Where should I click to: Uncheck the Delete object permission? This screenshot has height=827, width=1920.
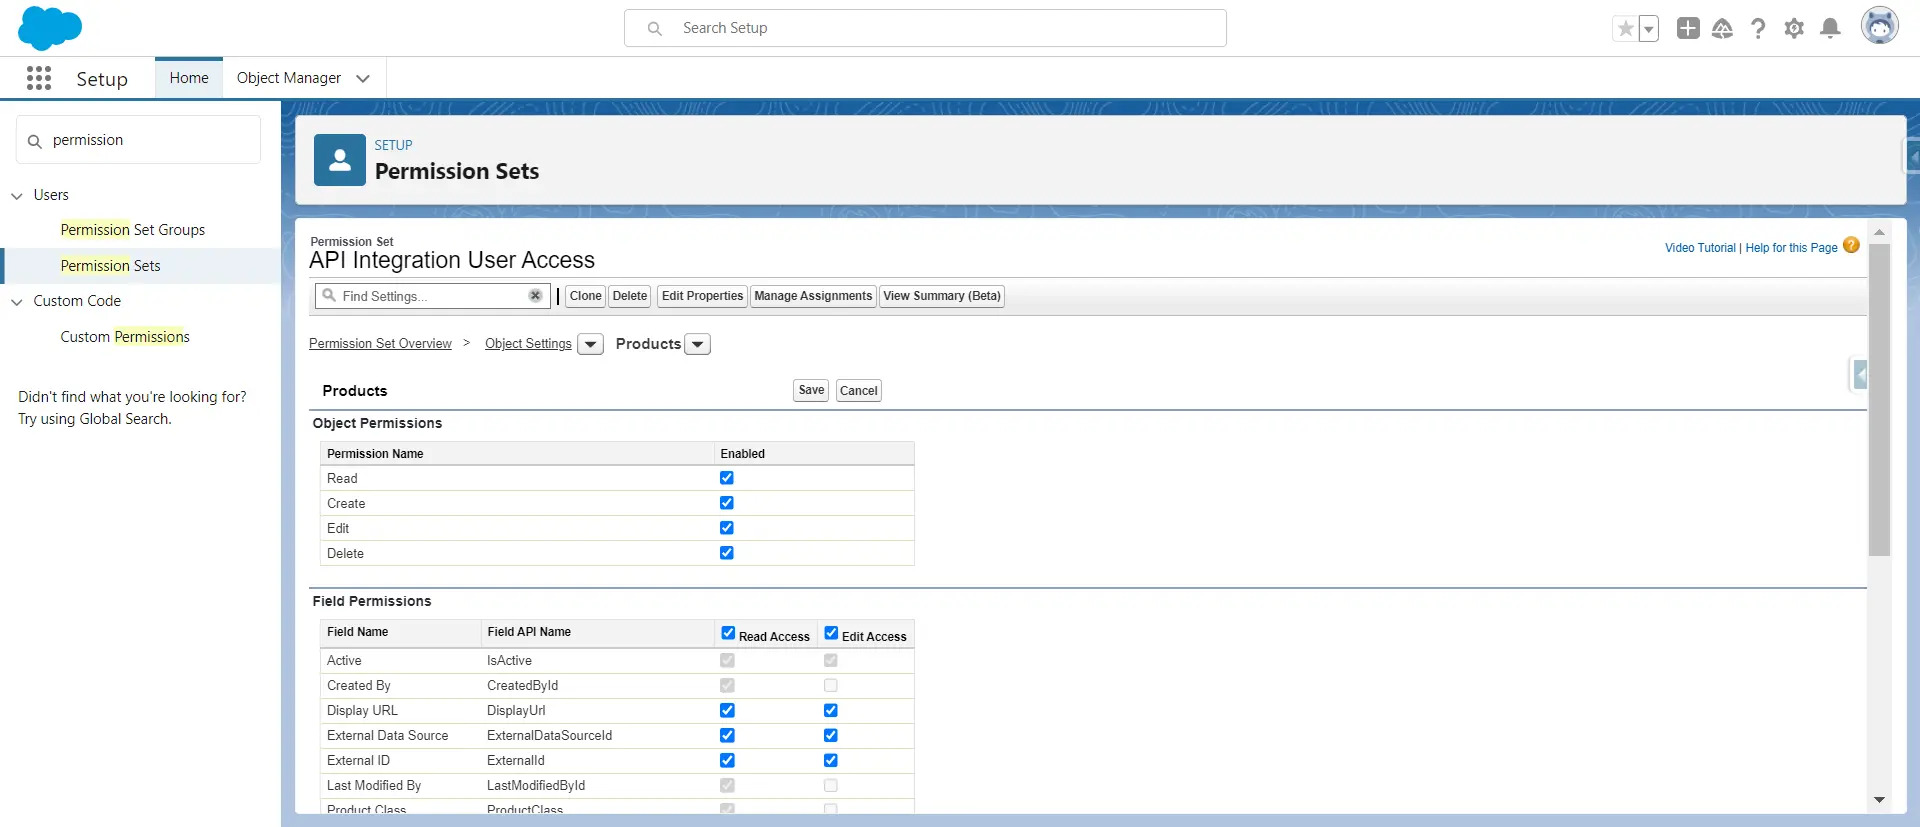coord(727,553)
